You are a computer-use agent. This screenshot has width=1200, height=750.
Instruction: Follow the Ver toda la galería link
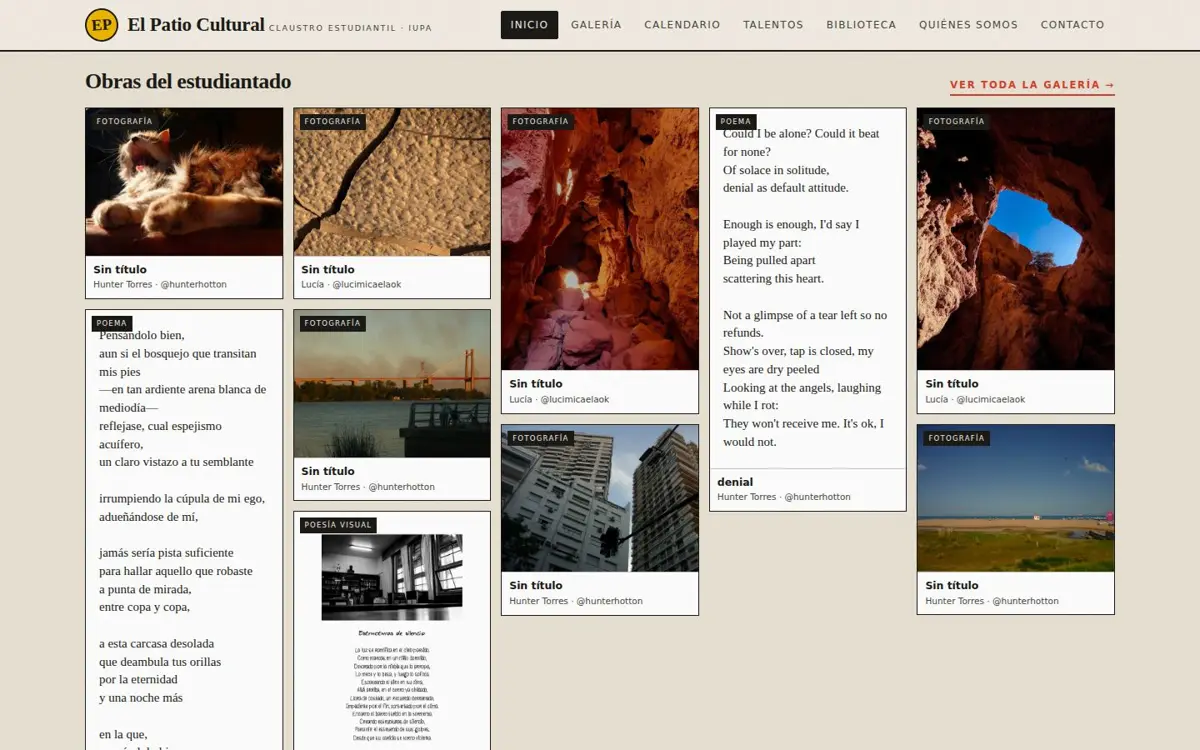click(1032, 85)
